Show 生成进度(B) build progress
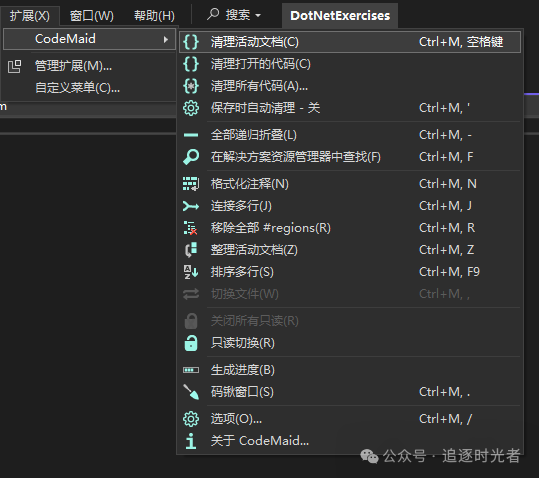This screenshot has width=539, height=478. pos(350,370)
